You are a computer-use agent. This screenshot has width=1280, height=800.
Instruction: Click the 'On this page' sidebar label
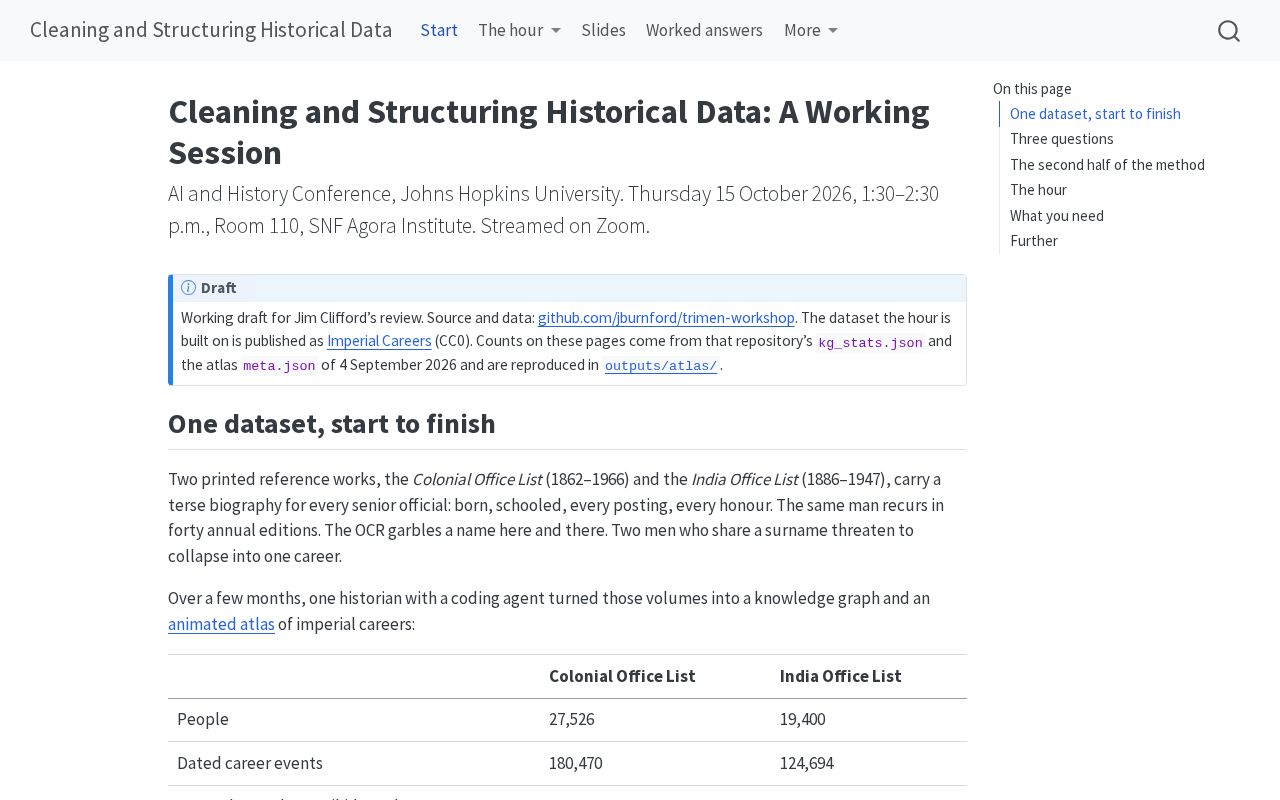[x=1032, y=89]
